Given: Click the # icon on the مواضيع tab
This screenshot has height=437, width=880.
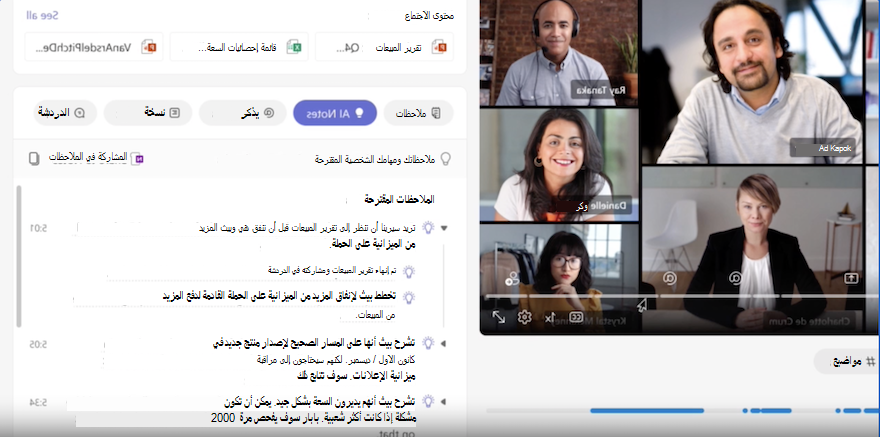Looking at the screenshot, I should tap(871, 362).
